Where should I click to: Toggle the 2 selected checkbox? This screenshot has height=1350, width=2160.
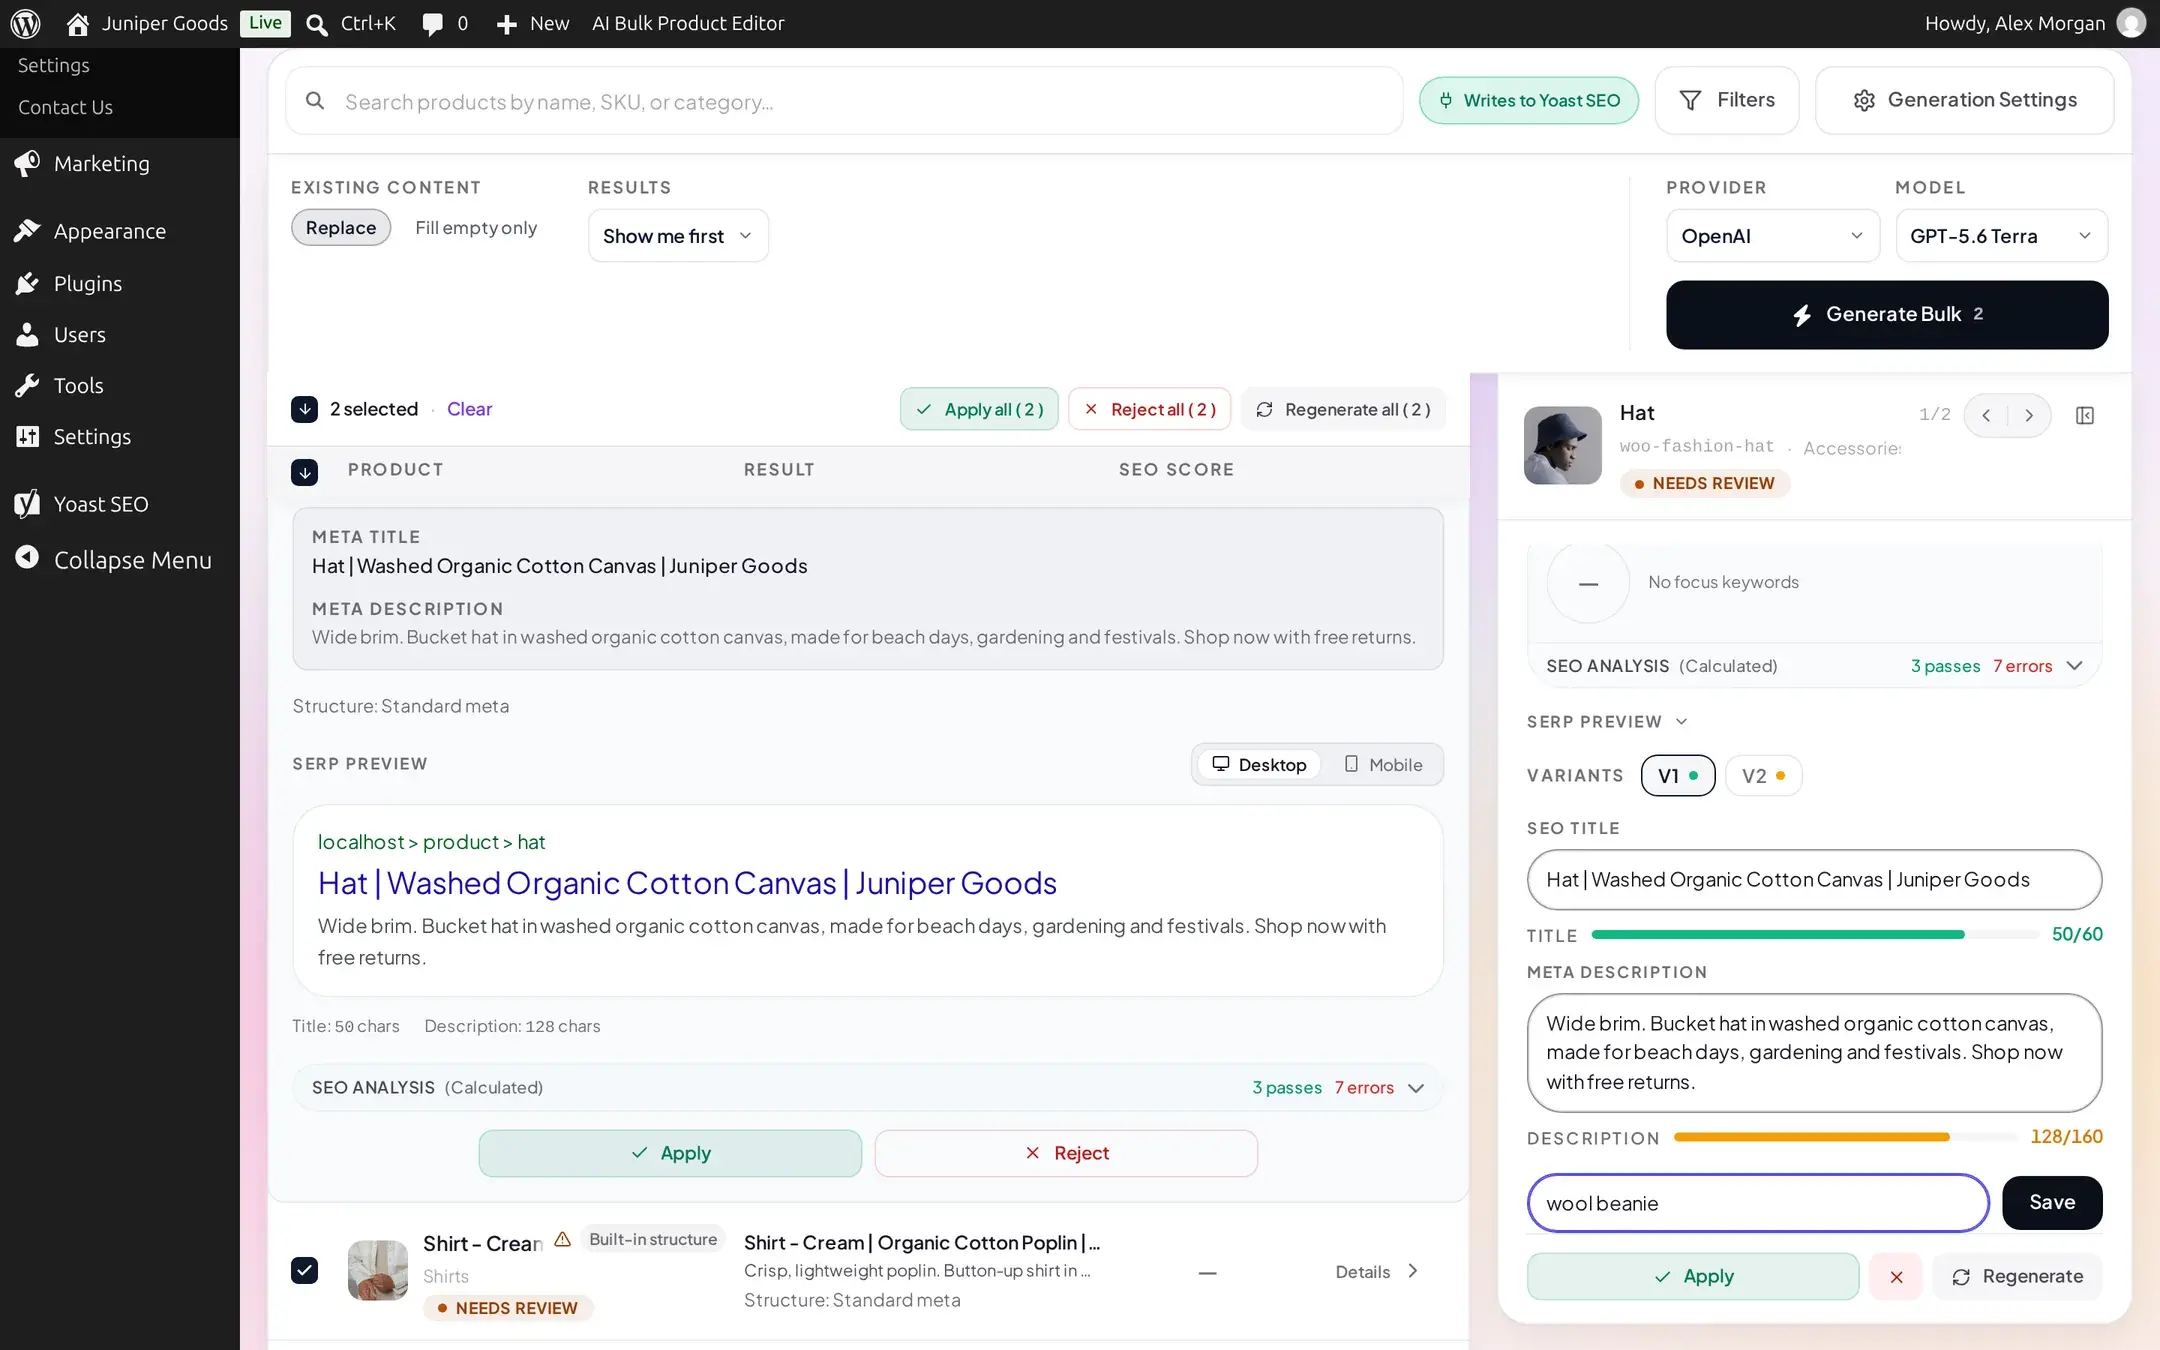pos(305,409)
